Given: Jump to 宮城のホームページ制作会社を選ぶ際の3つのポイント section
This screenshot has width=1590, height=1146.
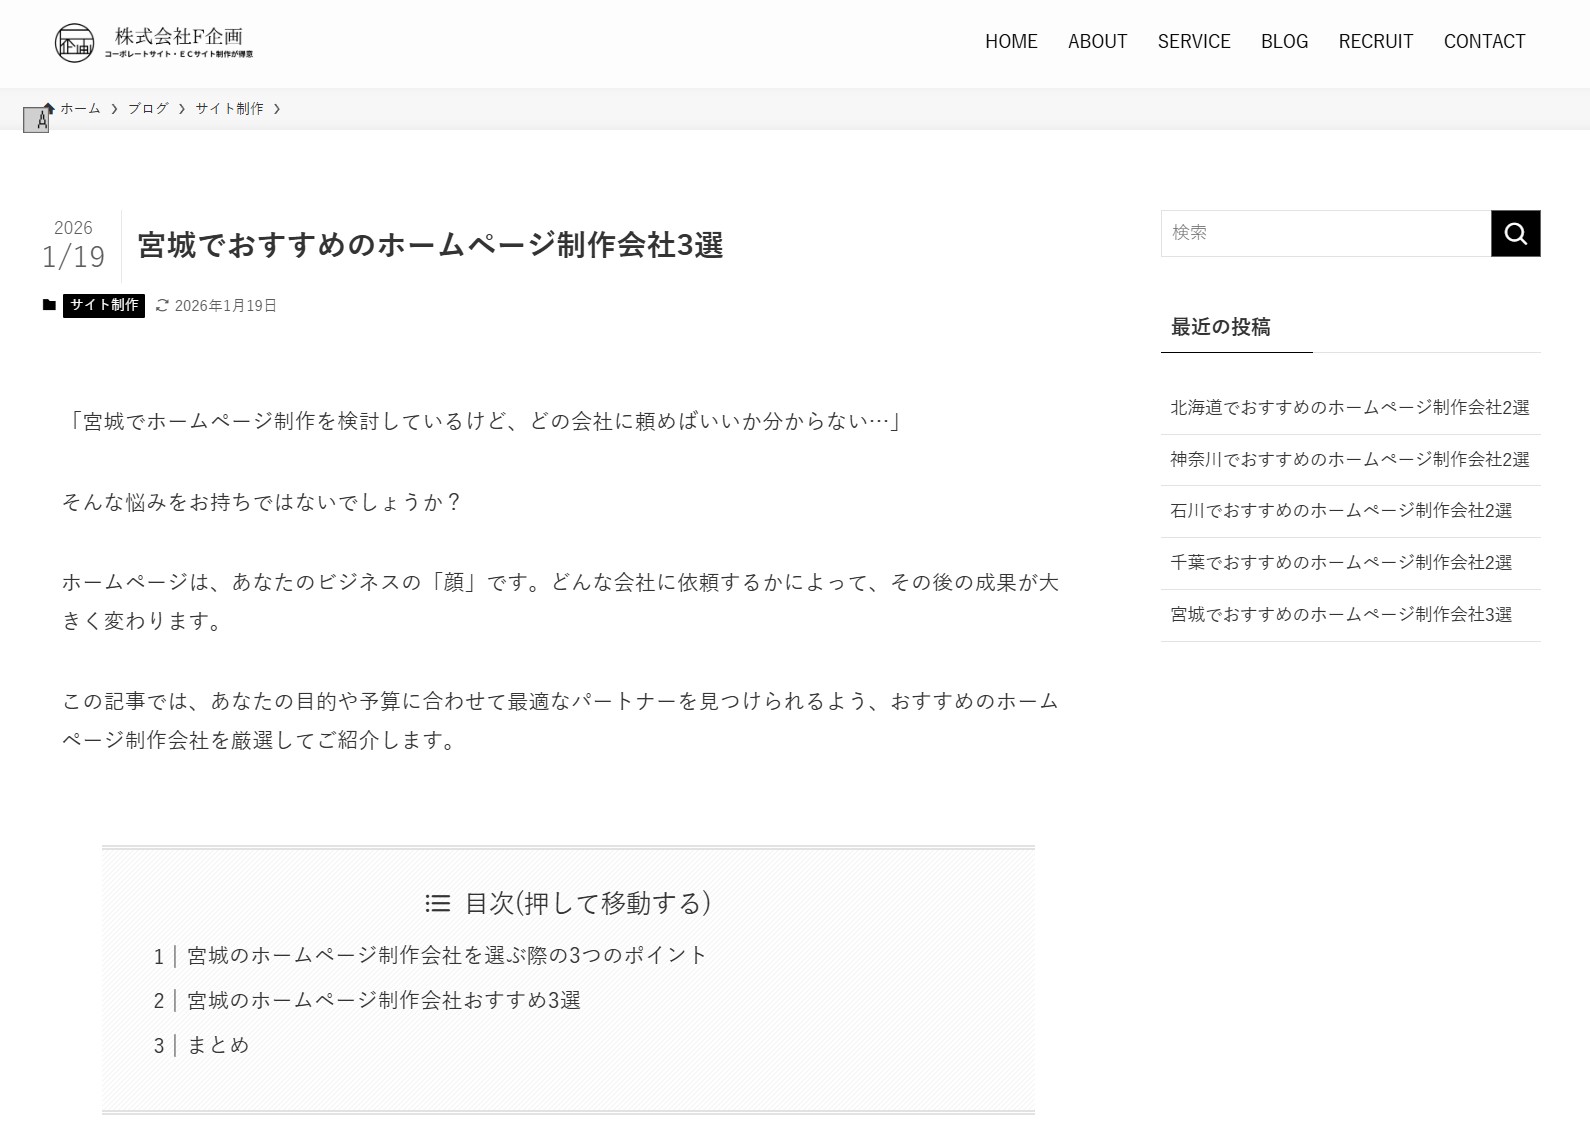Looking at the screenshot, I should click(x=447, y=955).
